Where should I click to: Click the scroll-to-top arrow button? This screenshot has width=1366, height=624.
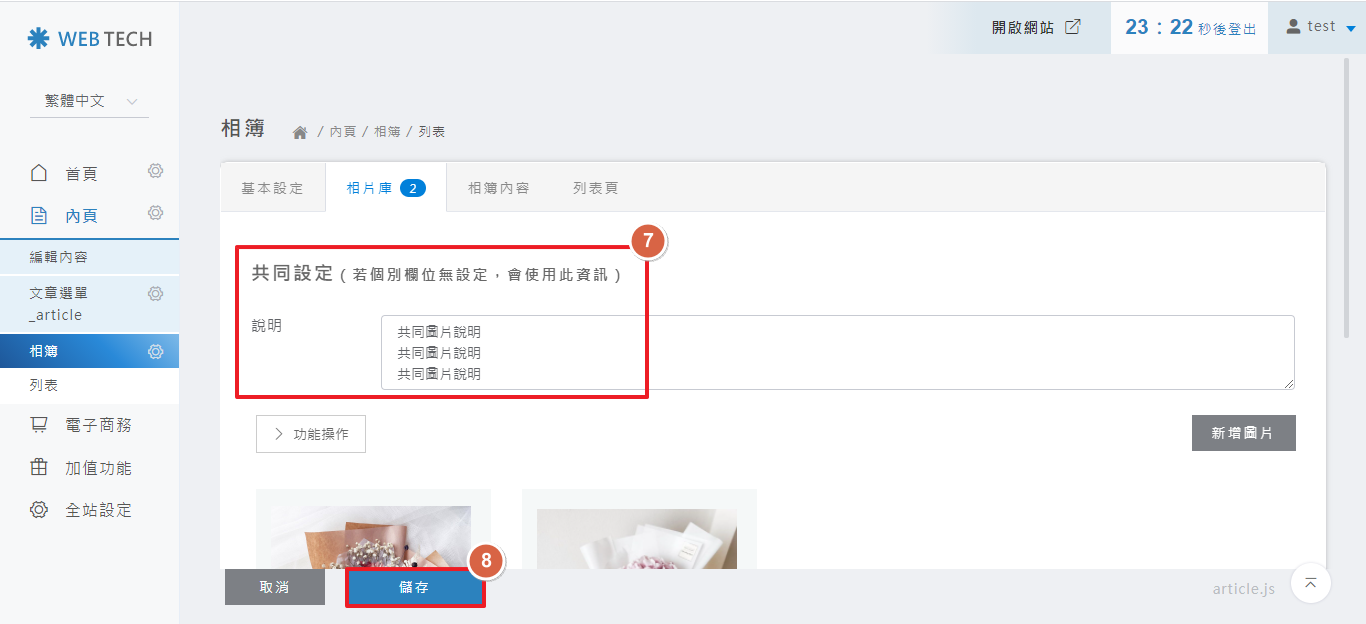coord(1310,583)
